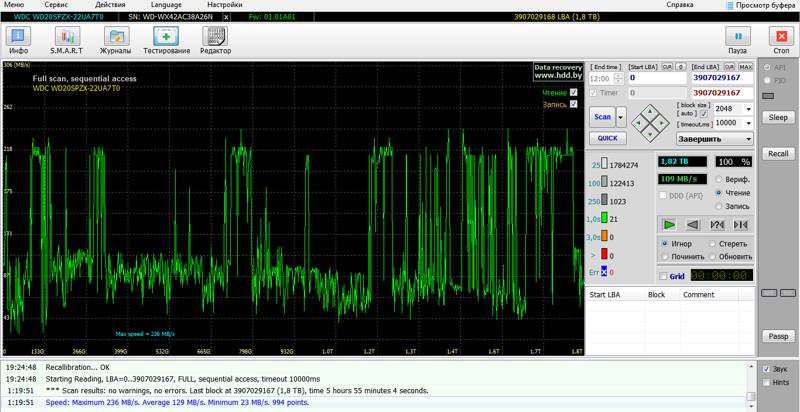Open the Сервис menu
800x412 pixels.
[x=56, y=5]
